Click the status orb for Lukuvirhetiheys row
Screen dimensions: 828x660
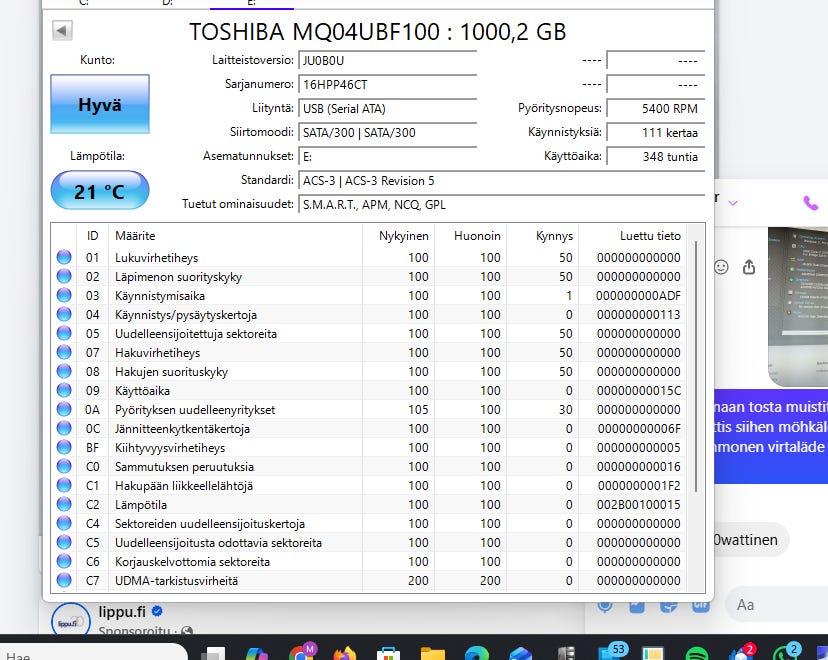[64, 257]
